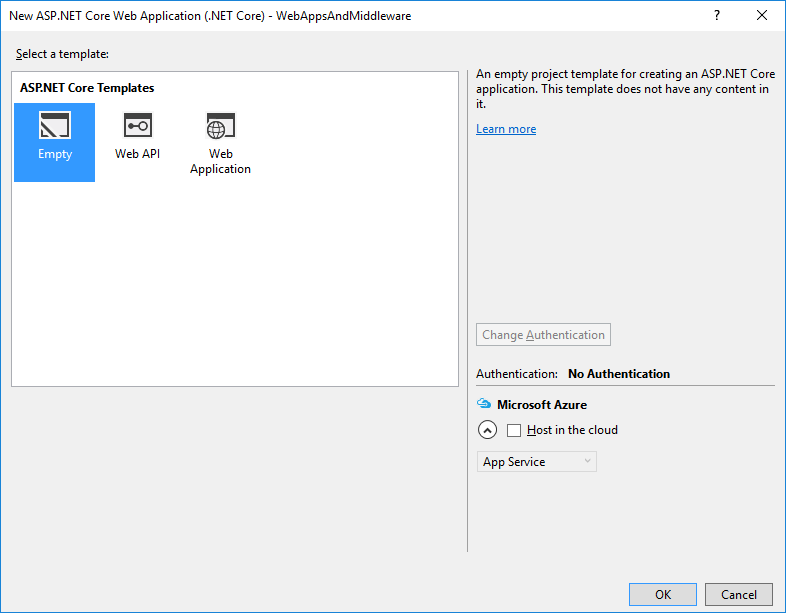Choose the Web API template icon
The image size is (786, 613).
click(x=137, y=126)
